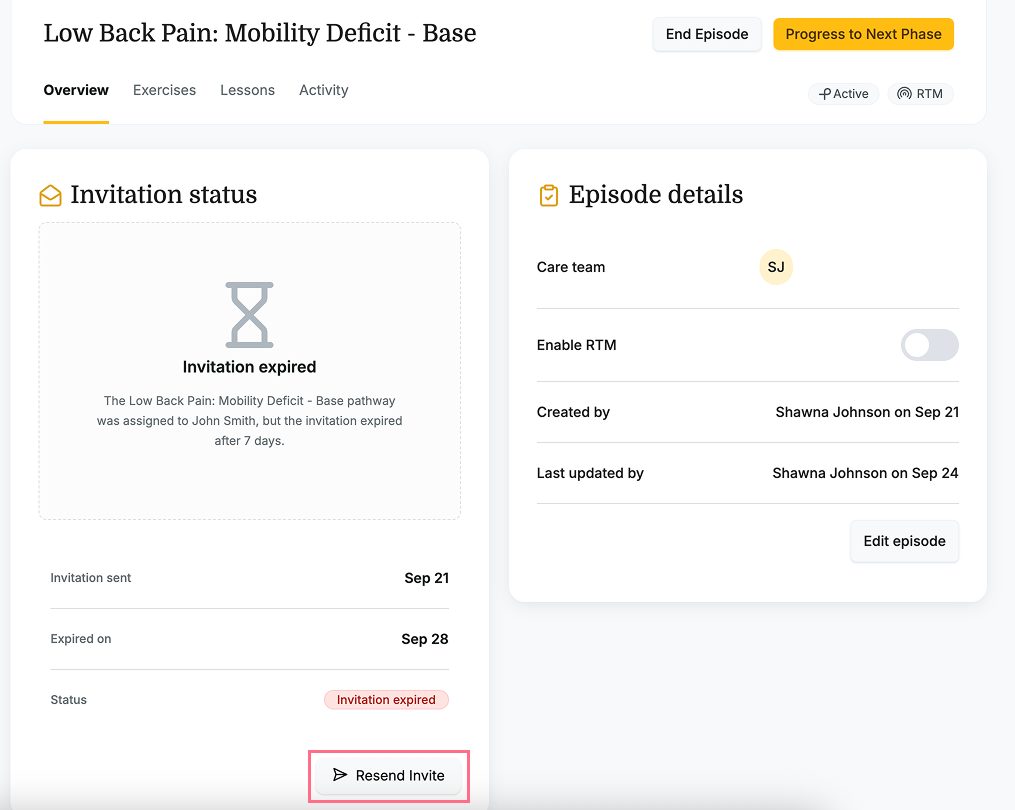Show the Activity tab
This screenshot has width=1015, height=810.
323,90
